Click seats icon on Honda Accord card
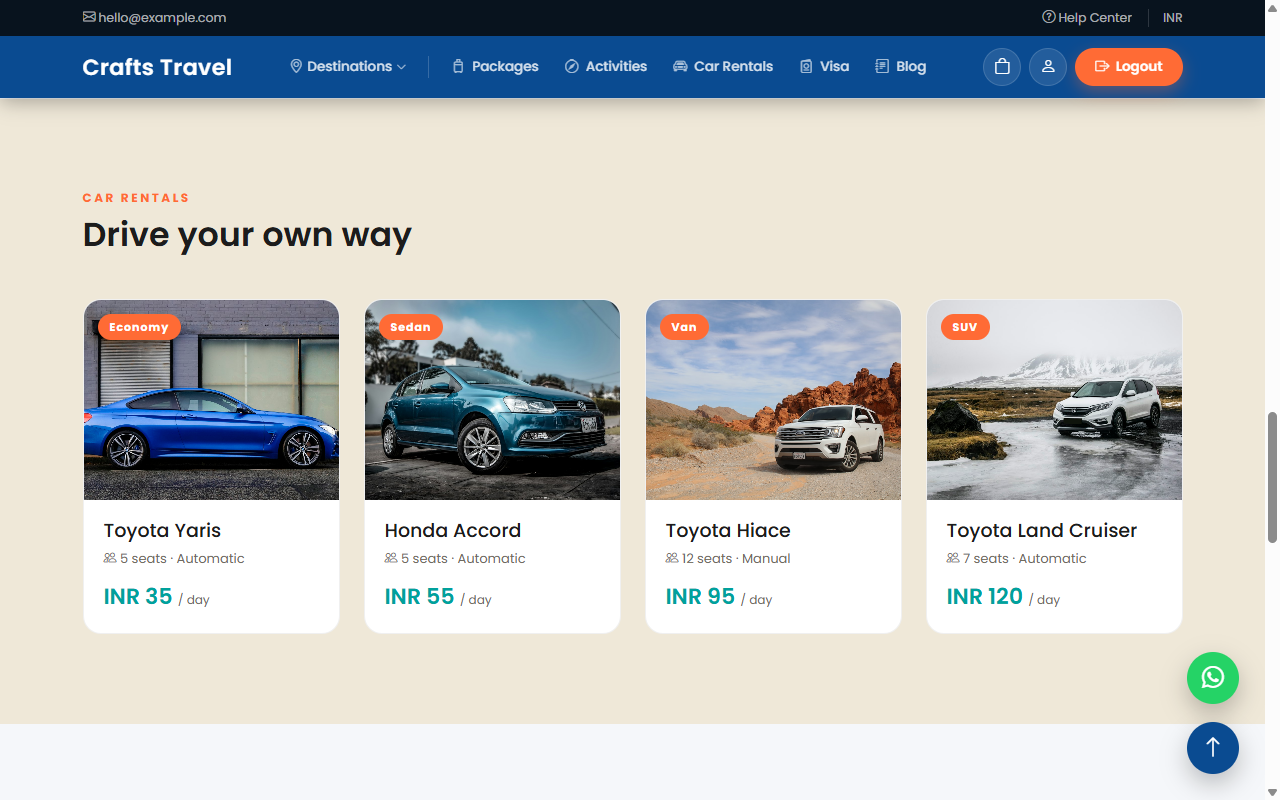This screenshot has width=1280, height=800. [391, 558]
